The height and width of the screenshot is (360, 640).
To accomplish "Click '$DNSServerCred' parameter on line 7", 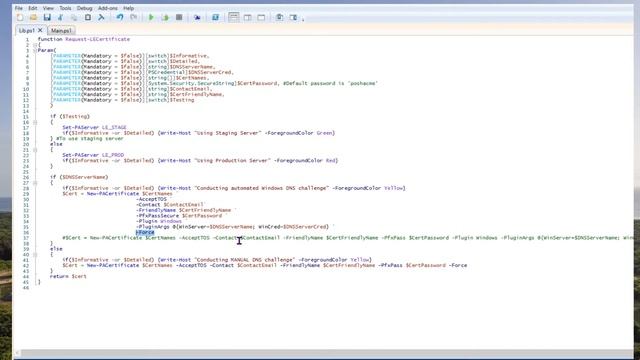I will 211,72.
